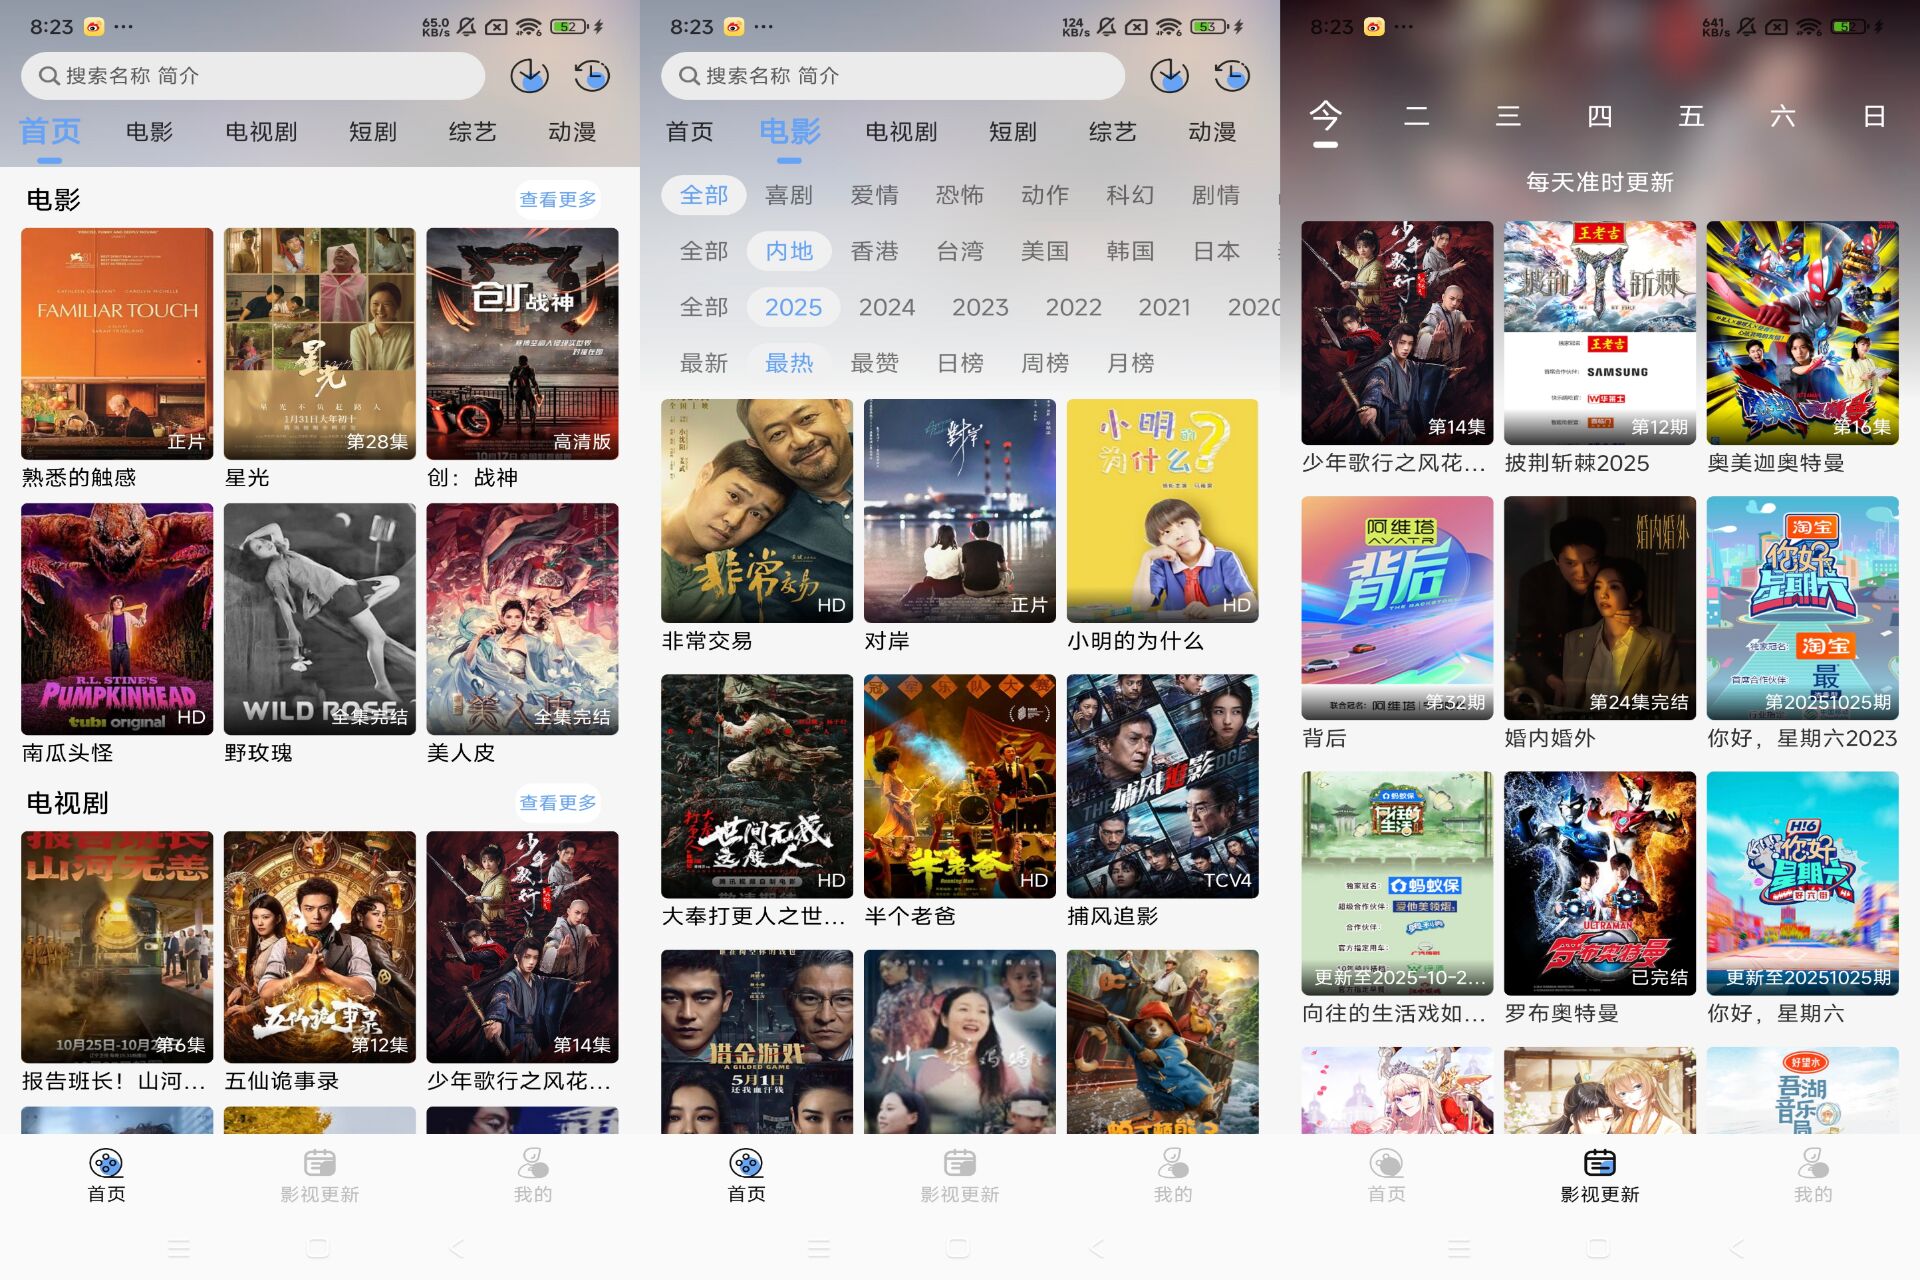Viewport: 1920px width, 1280px height.
Task: Open the download manager icon beside search bar
Action: 530,75
